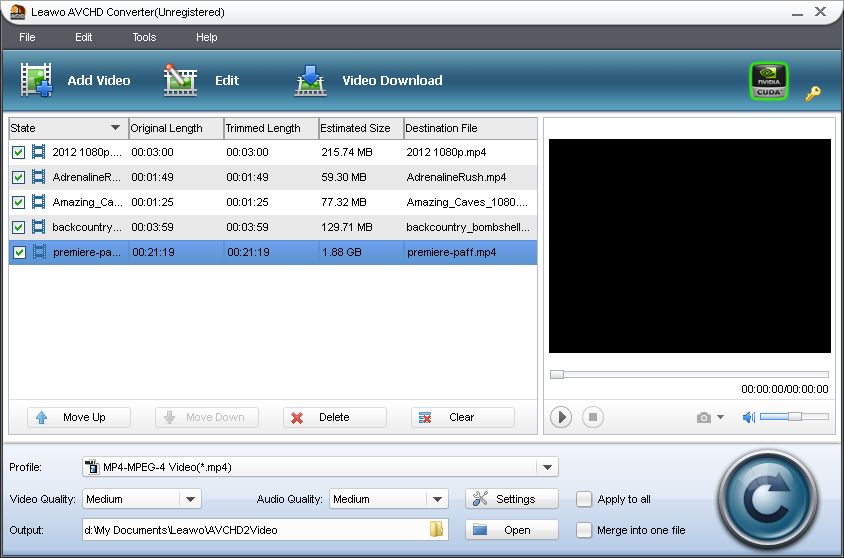The width and height of the screenshot is (844, 558).
Task: Open the Help menu
Action: (x=207, y=37)
